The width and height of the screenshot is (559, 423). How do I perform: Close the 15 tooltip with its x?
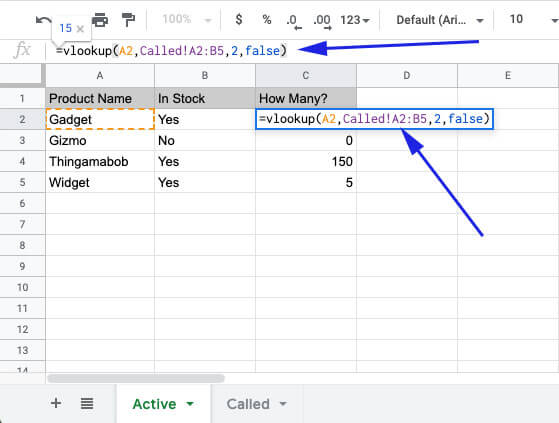tap(81, 29)
